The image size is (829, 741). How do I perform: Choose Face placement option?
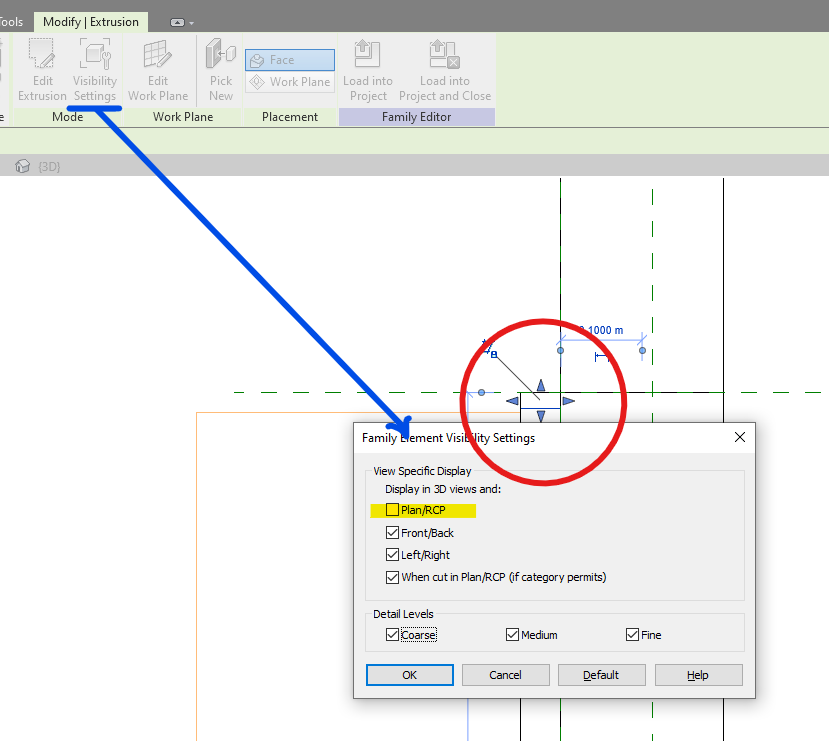(290, 60)
